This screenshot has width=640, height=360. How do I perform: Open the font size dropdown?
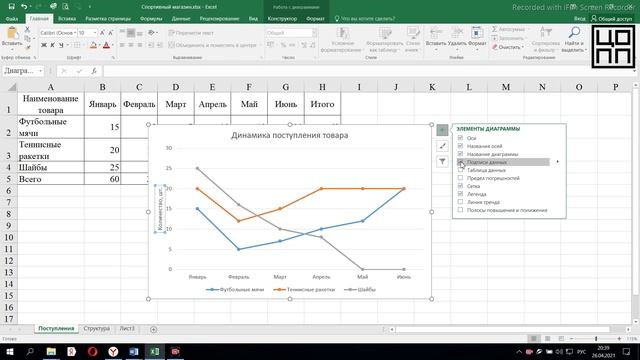tap(95, 33)
